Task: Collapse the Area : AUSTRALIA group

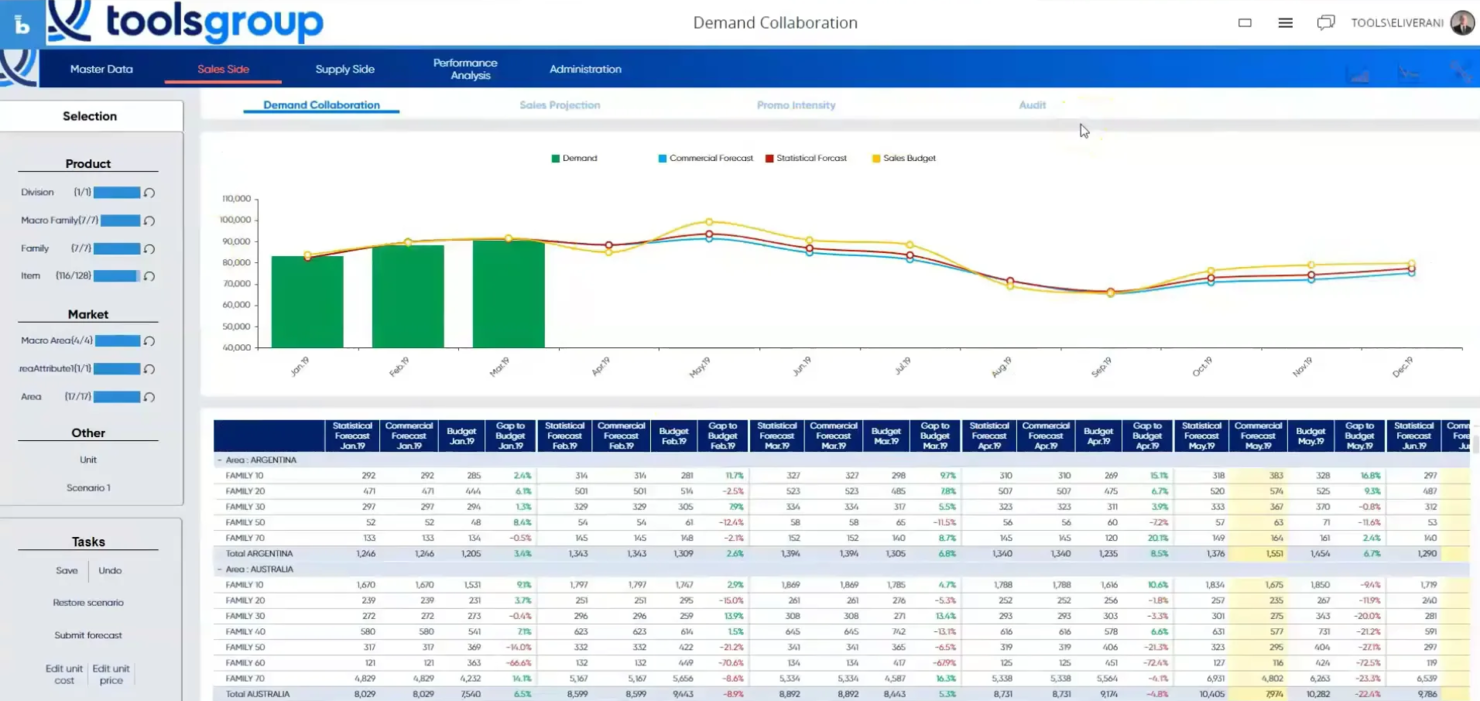Action: (219, 569)
